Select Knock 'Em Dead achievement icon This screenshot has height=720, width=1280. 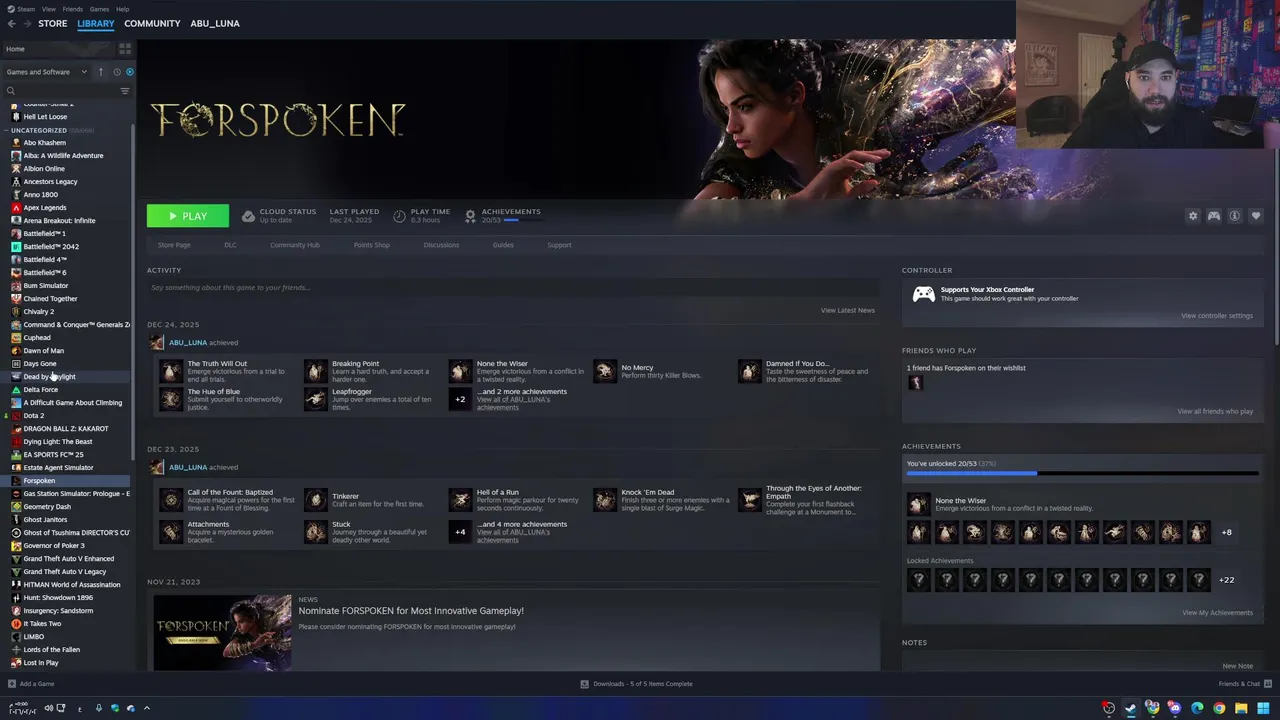point(604,500)
